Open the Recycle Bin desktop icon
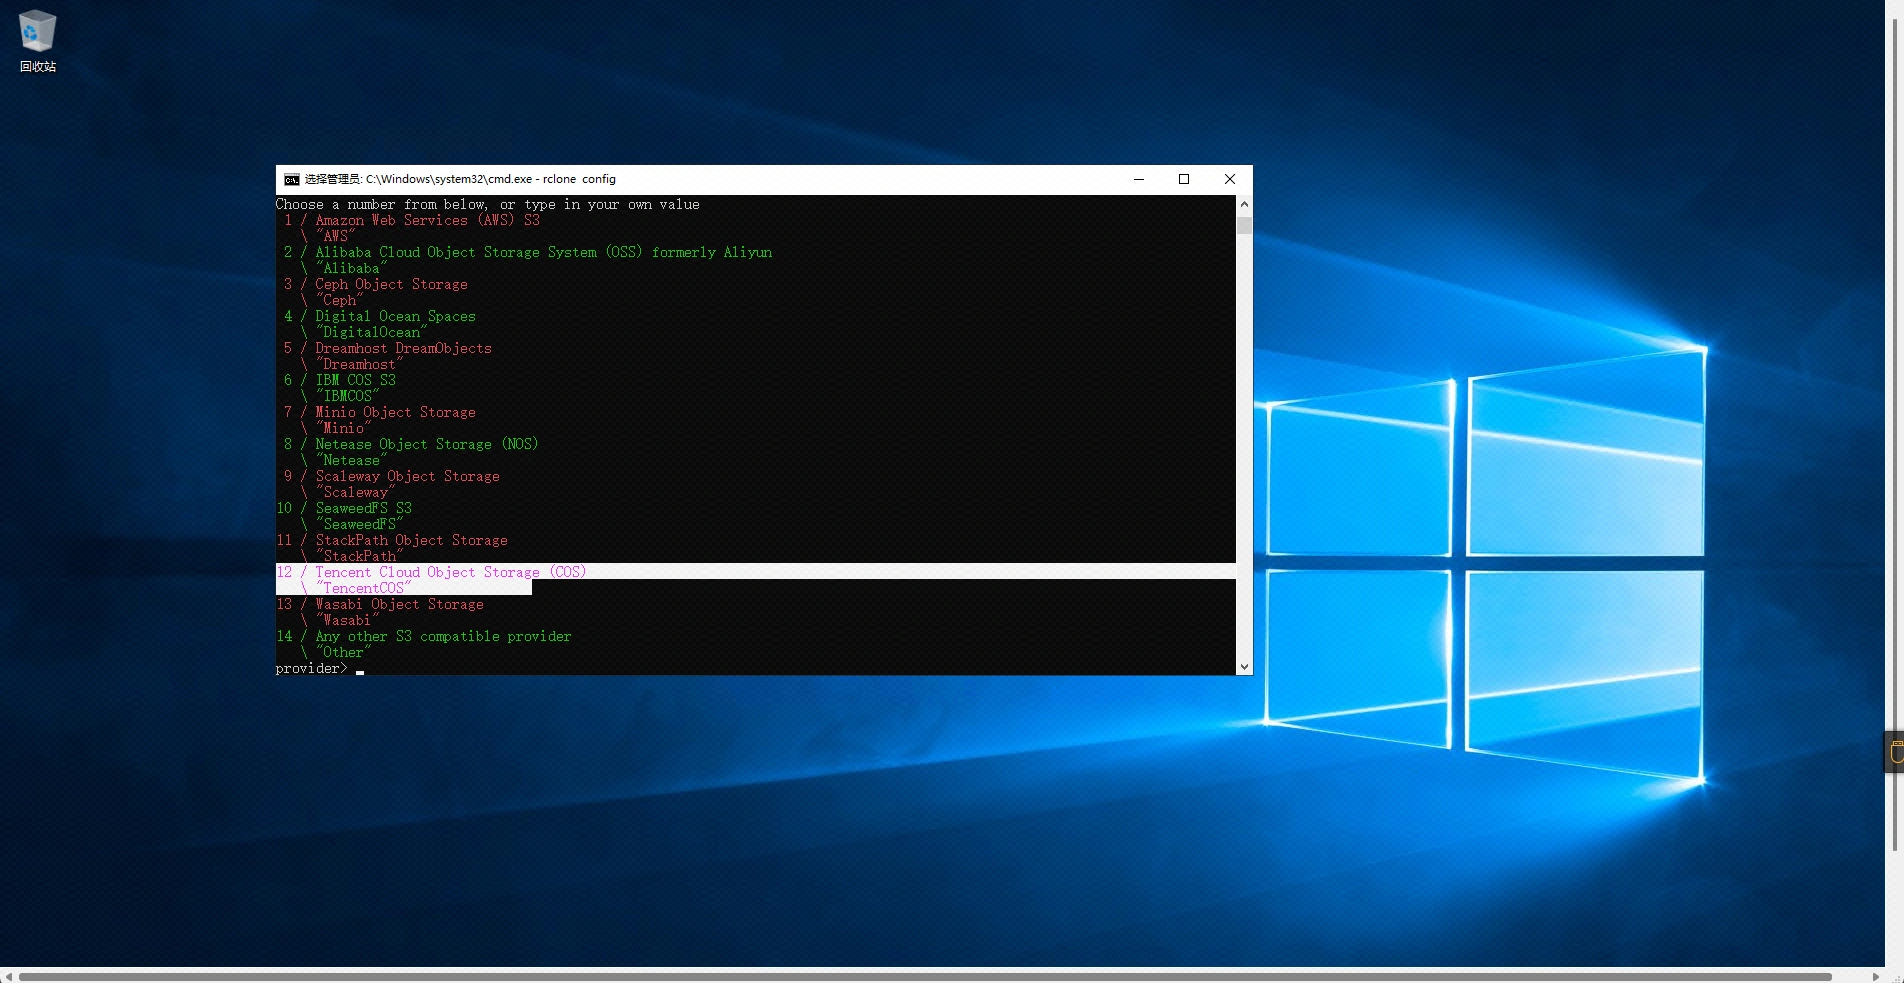 [x=38, y=41]
